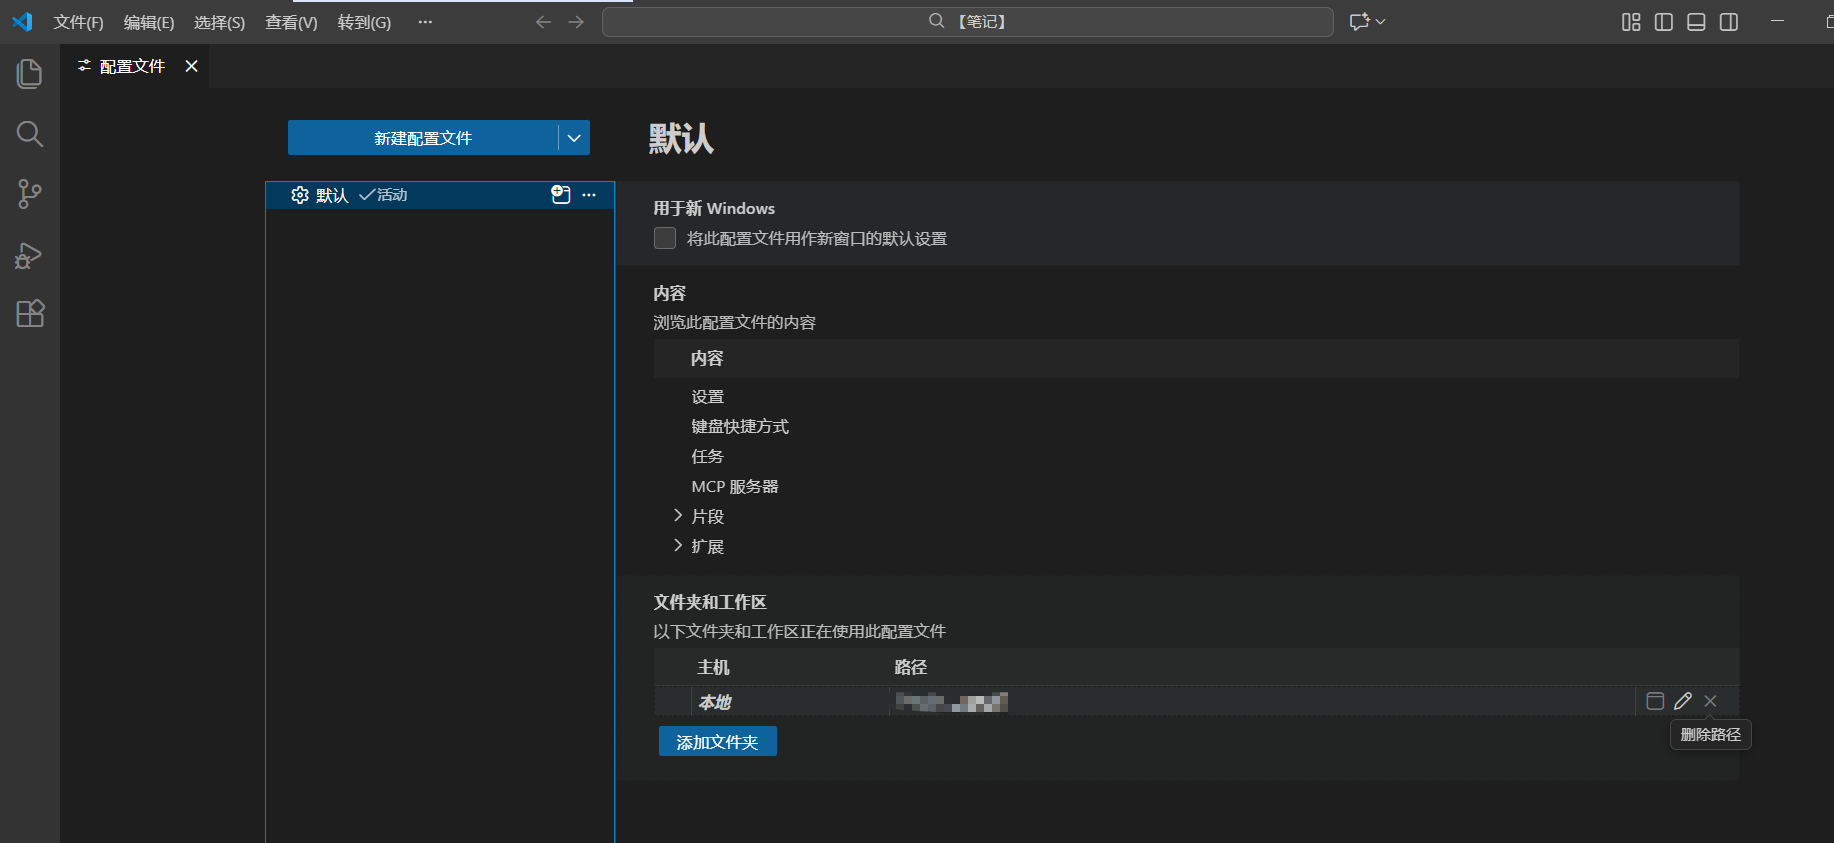Minimize the VS Code window

(x=1777, y=22)
